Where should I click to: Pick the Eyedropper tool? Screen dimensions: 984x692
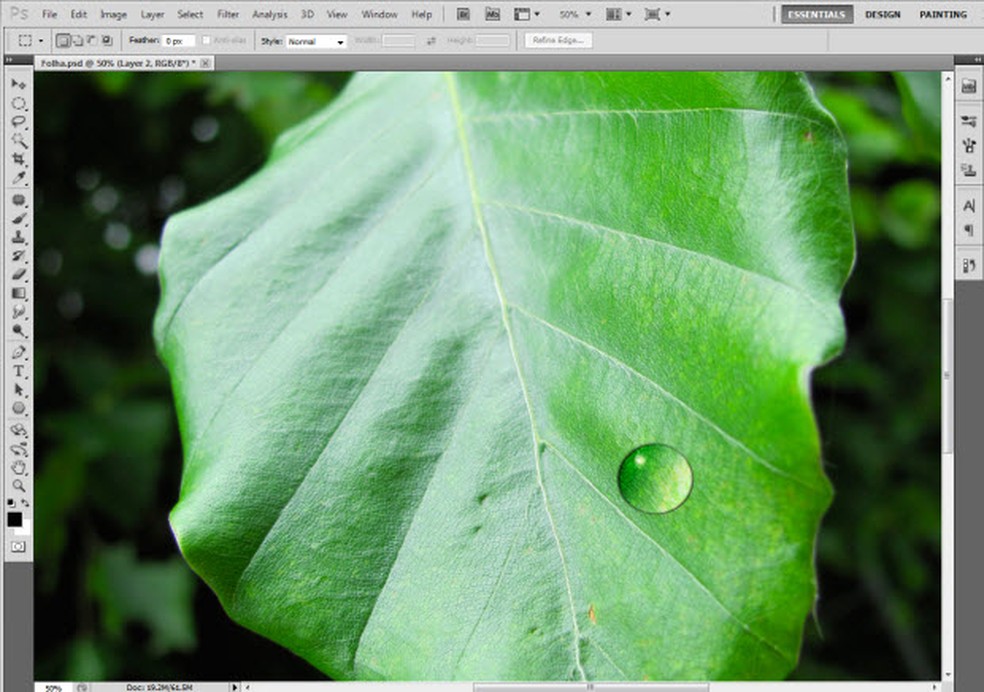[x=18, y=179]
